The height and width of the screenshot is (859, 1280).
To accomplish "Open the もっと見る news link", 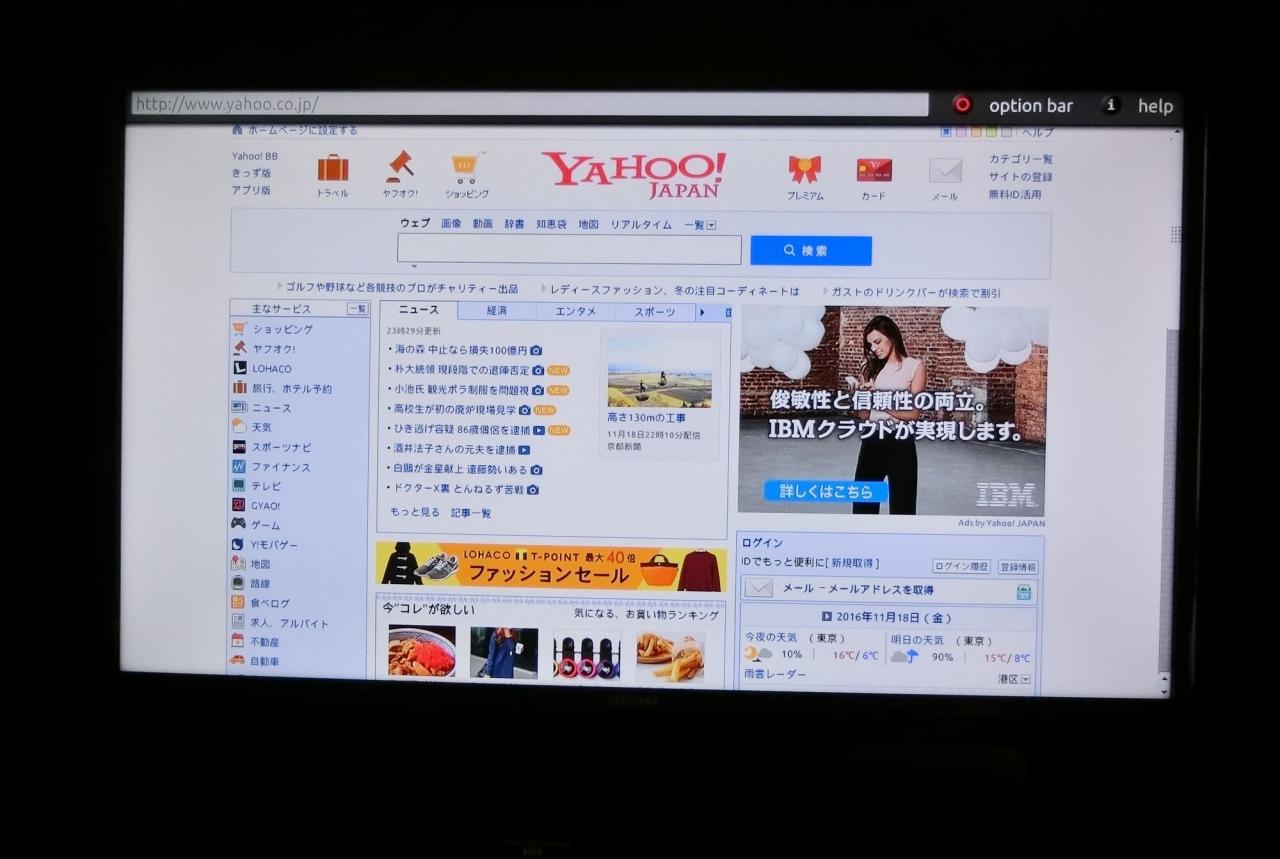I will [x=414, y=513].
